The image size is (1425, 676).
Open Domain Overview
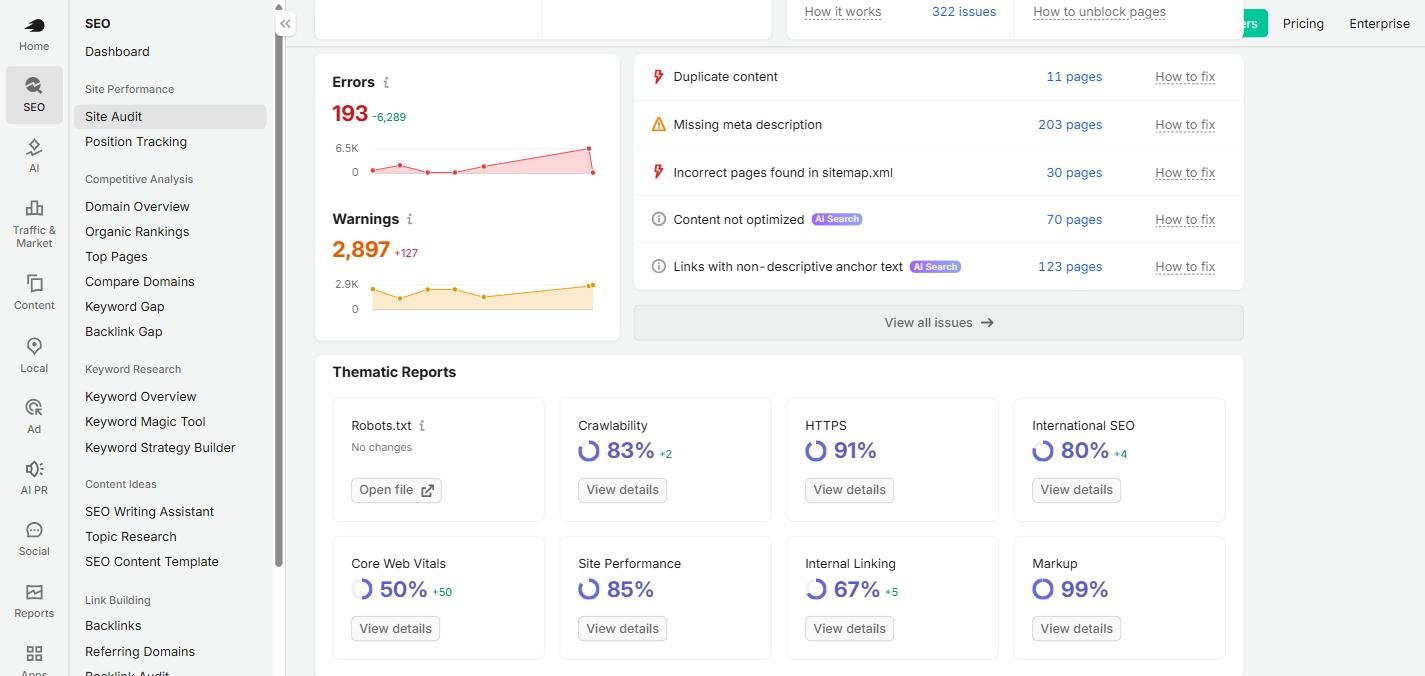137,206
